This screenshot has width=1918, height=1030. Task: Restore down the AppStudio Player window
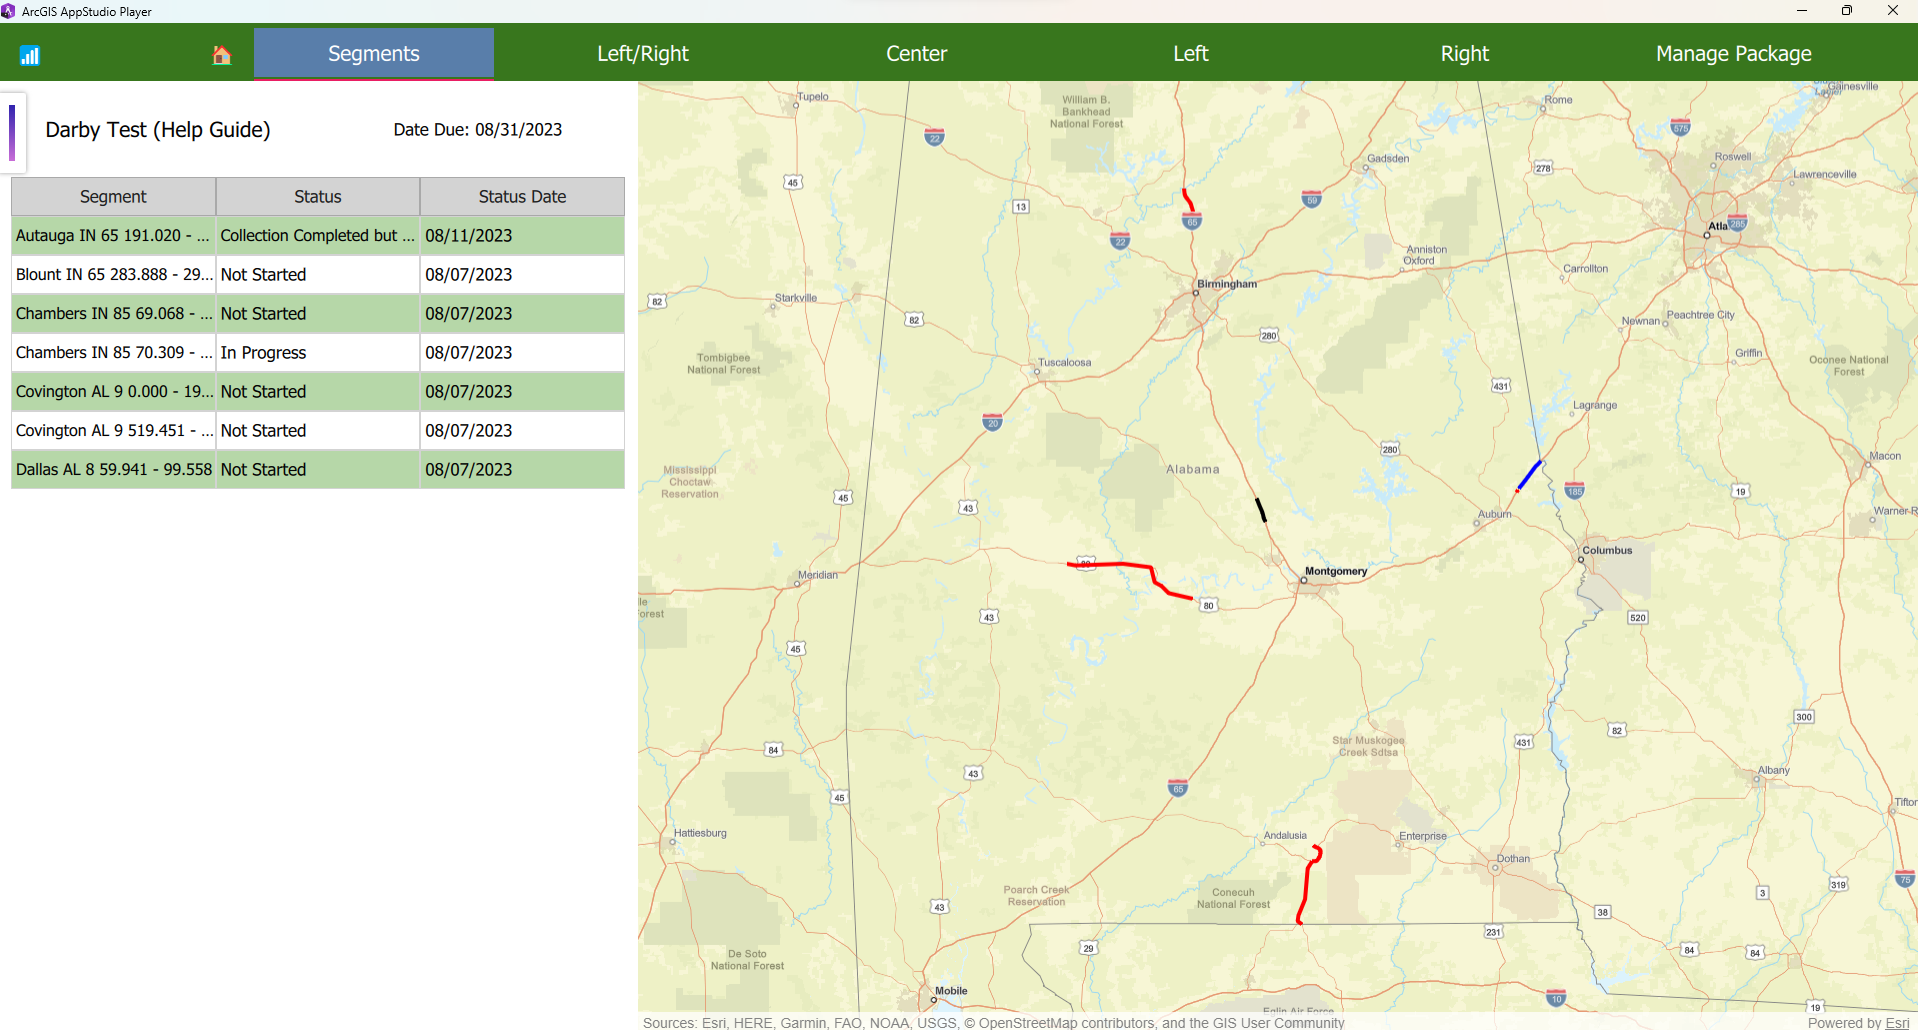point(1847,11)
